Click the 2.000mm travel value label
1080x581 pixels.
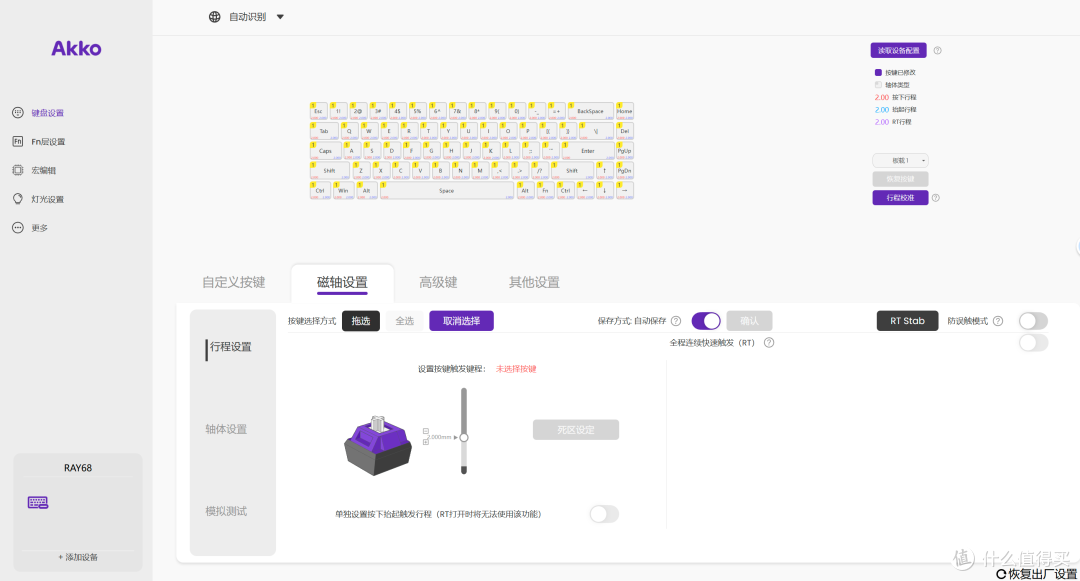tap(441, 437)
